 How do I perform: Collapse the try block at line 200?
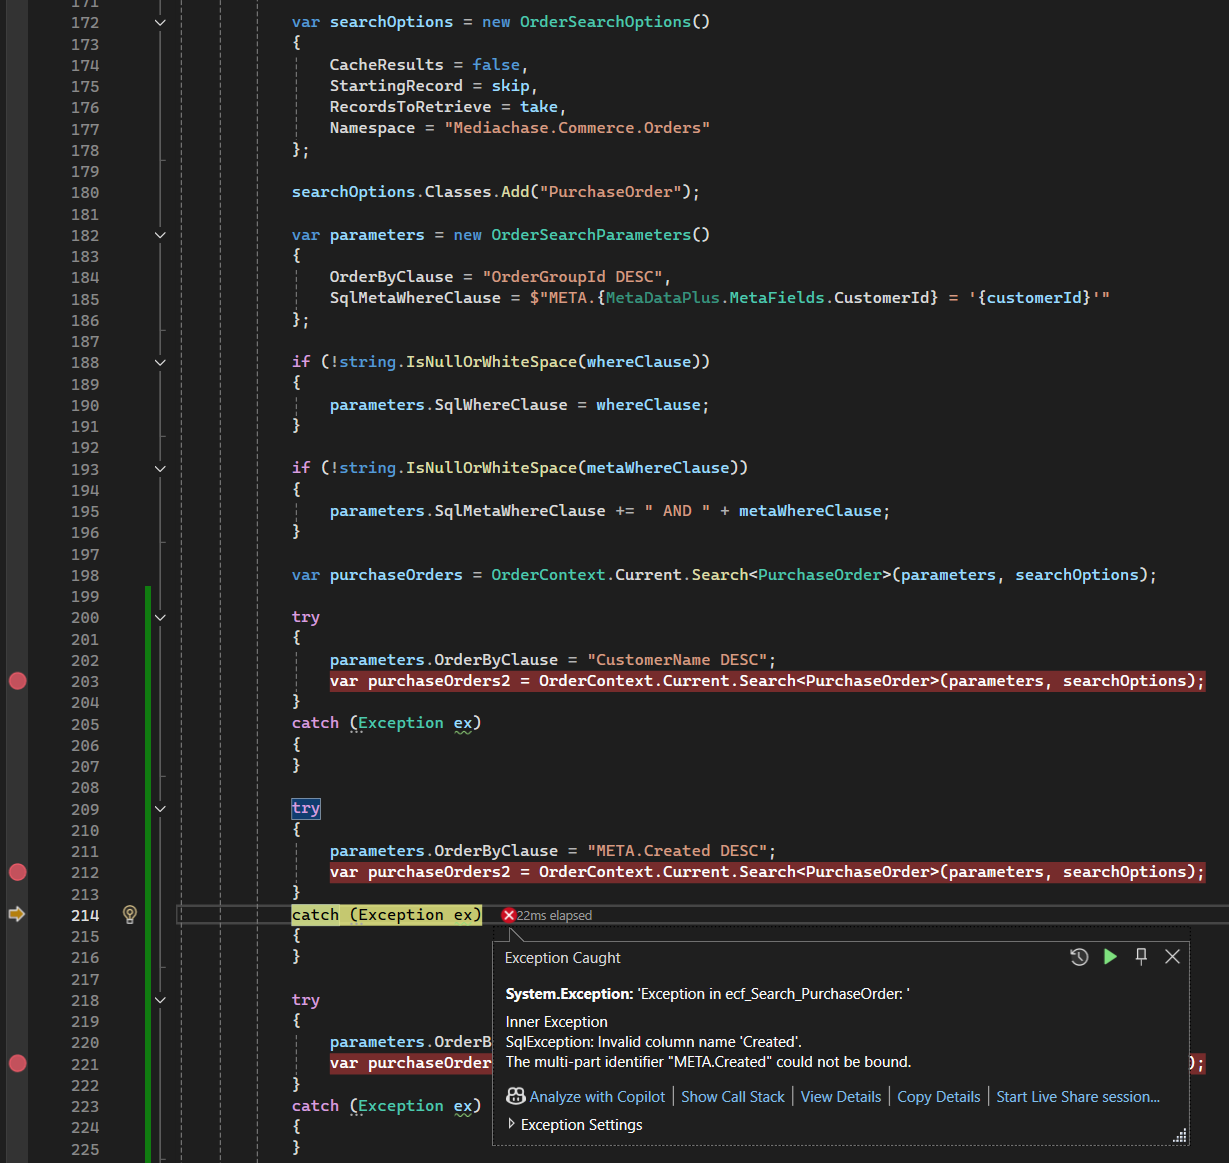(x=160, y=618)
